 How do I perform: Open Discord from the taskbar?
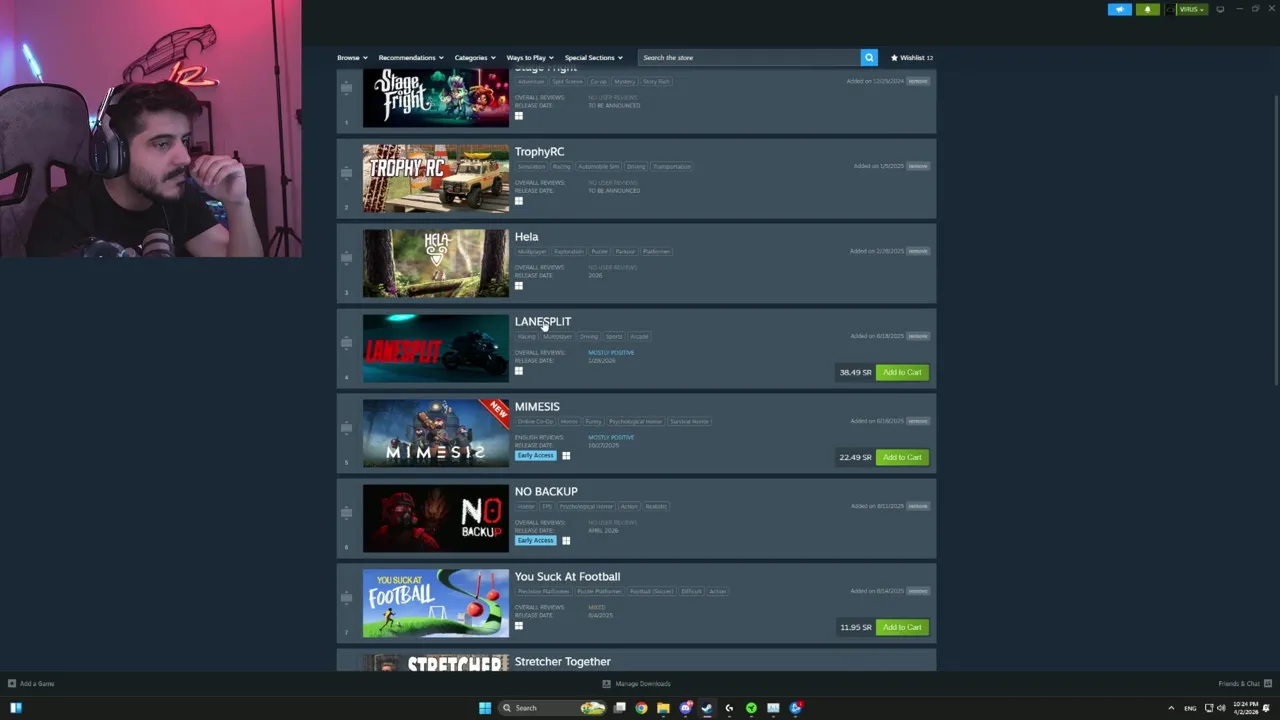click(685, 708)
